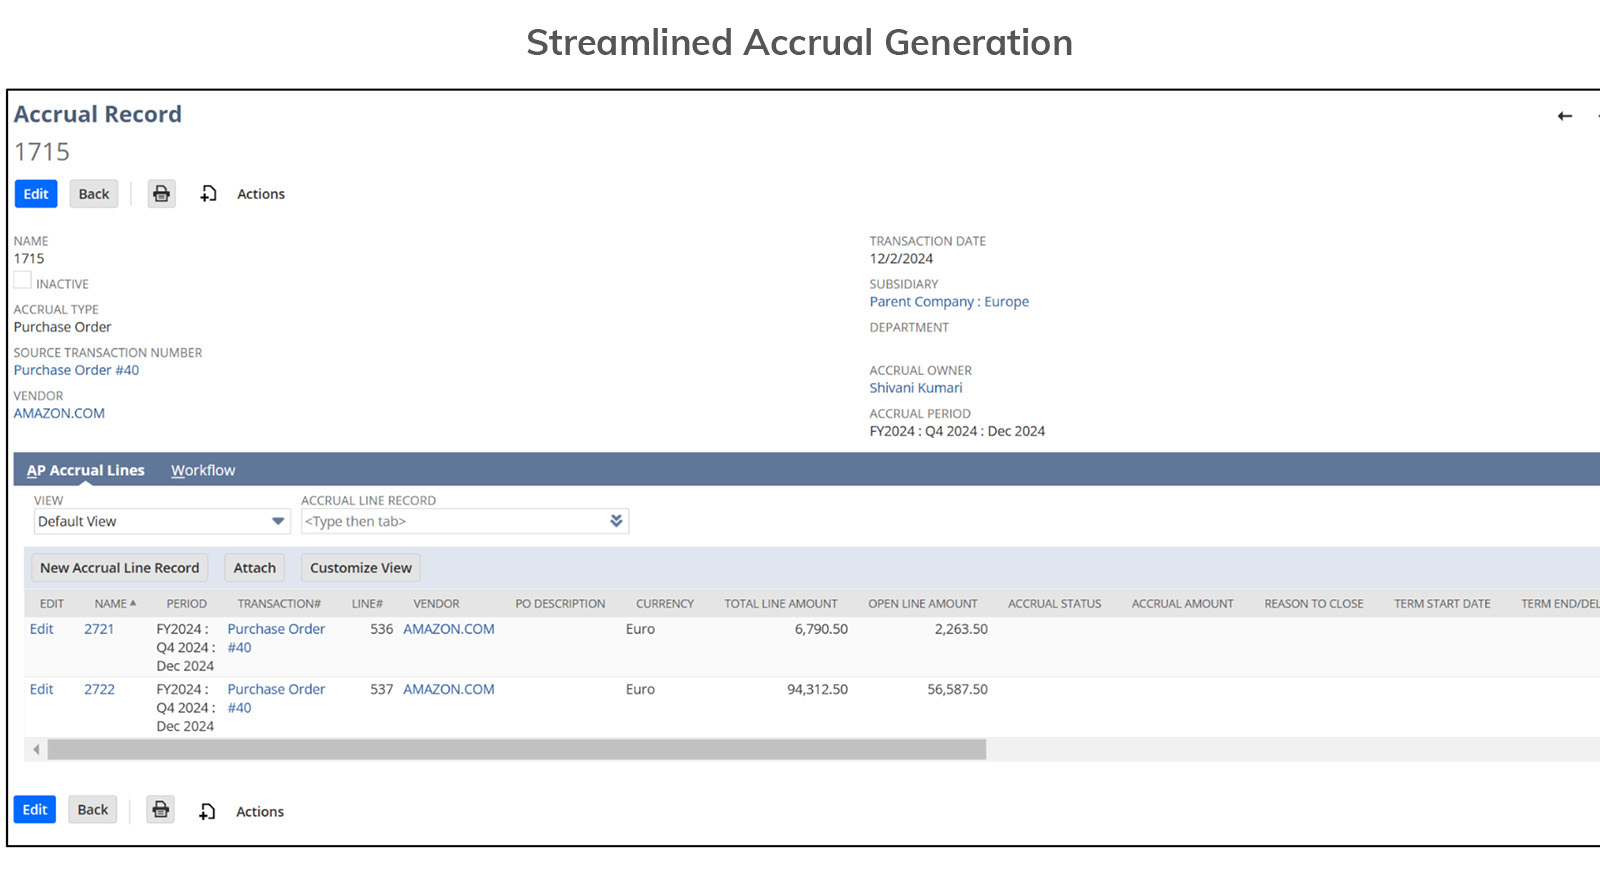Click New Accrual Line Record button
Screen dimensions: 1600x883
click(x=120, y=568)
